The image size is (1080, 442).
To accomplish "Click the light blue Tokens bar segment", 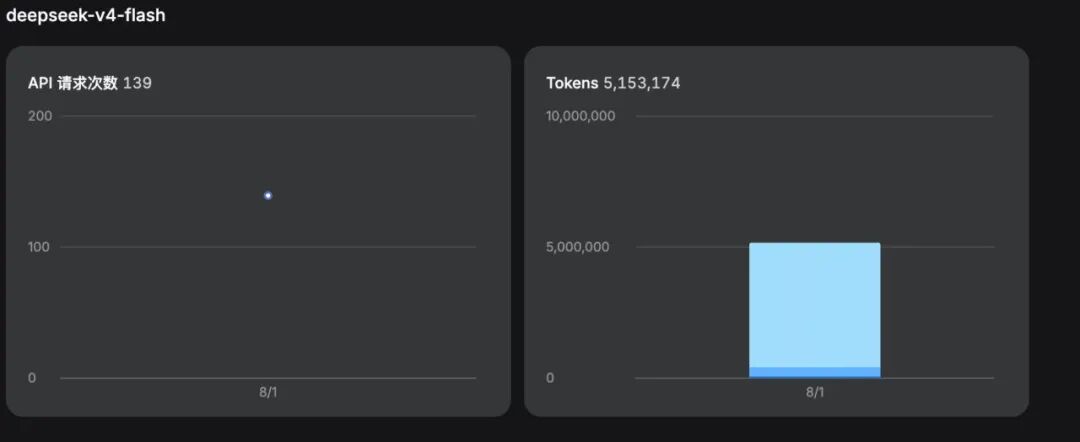I will (814, 305).
